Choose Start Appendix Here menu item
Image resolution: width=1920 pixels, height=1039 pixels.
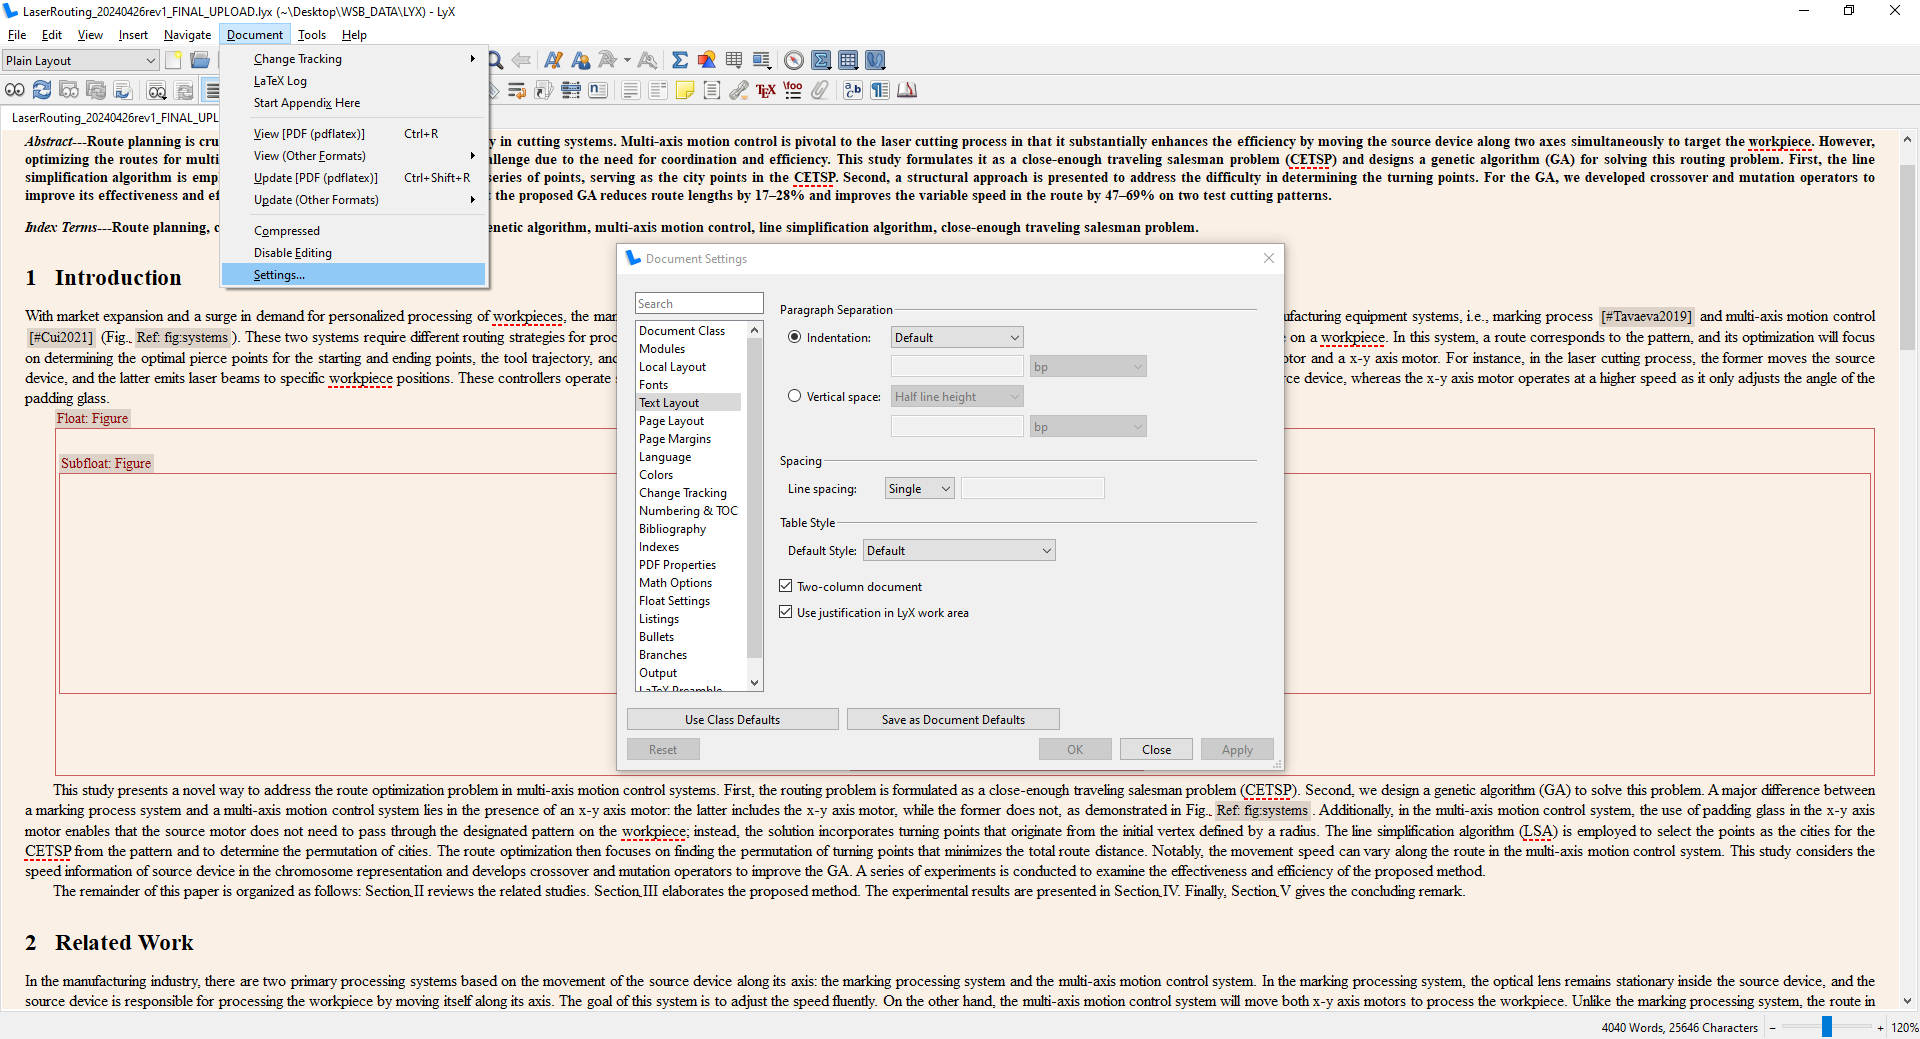(x=354, y=103)
